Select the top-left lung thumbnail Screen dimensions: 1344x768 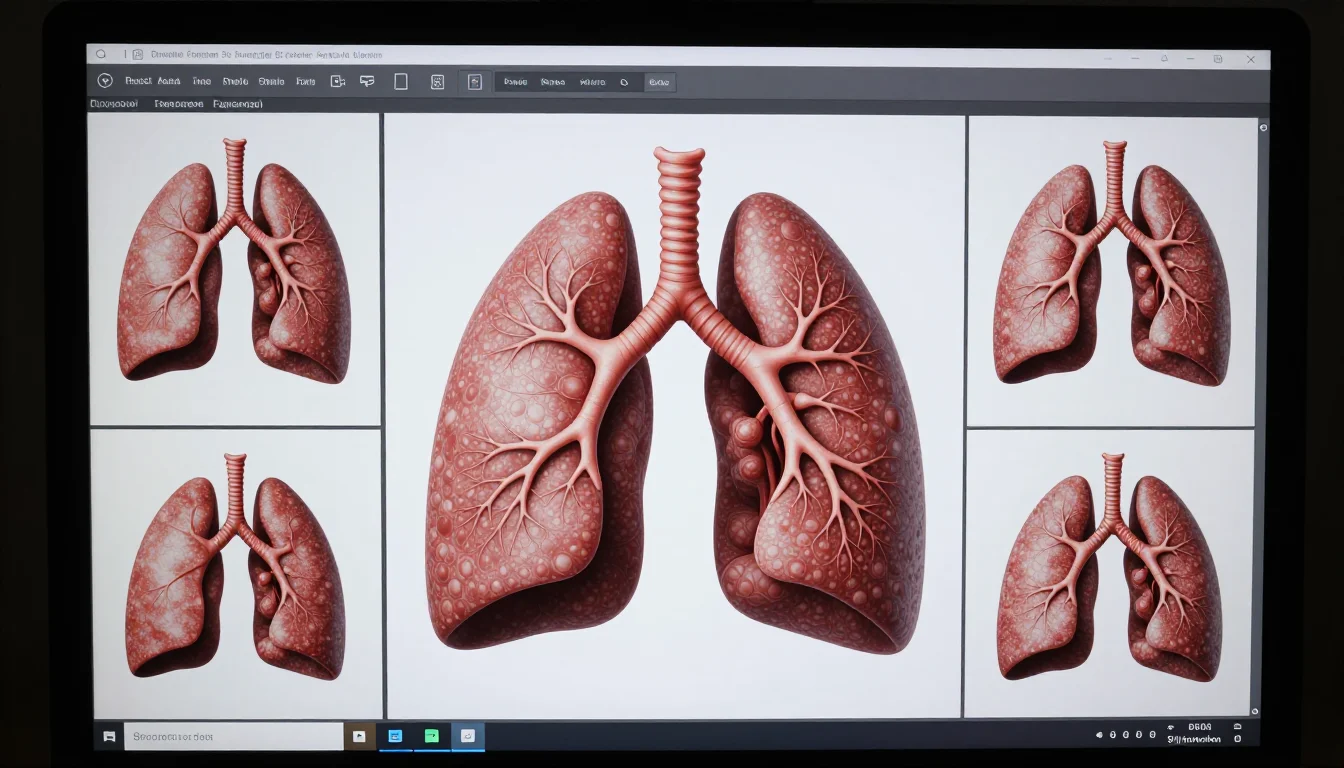coord(235,268)
